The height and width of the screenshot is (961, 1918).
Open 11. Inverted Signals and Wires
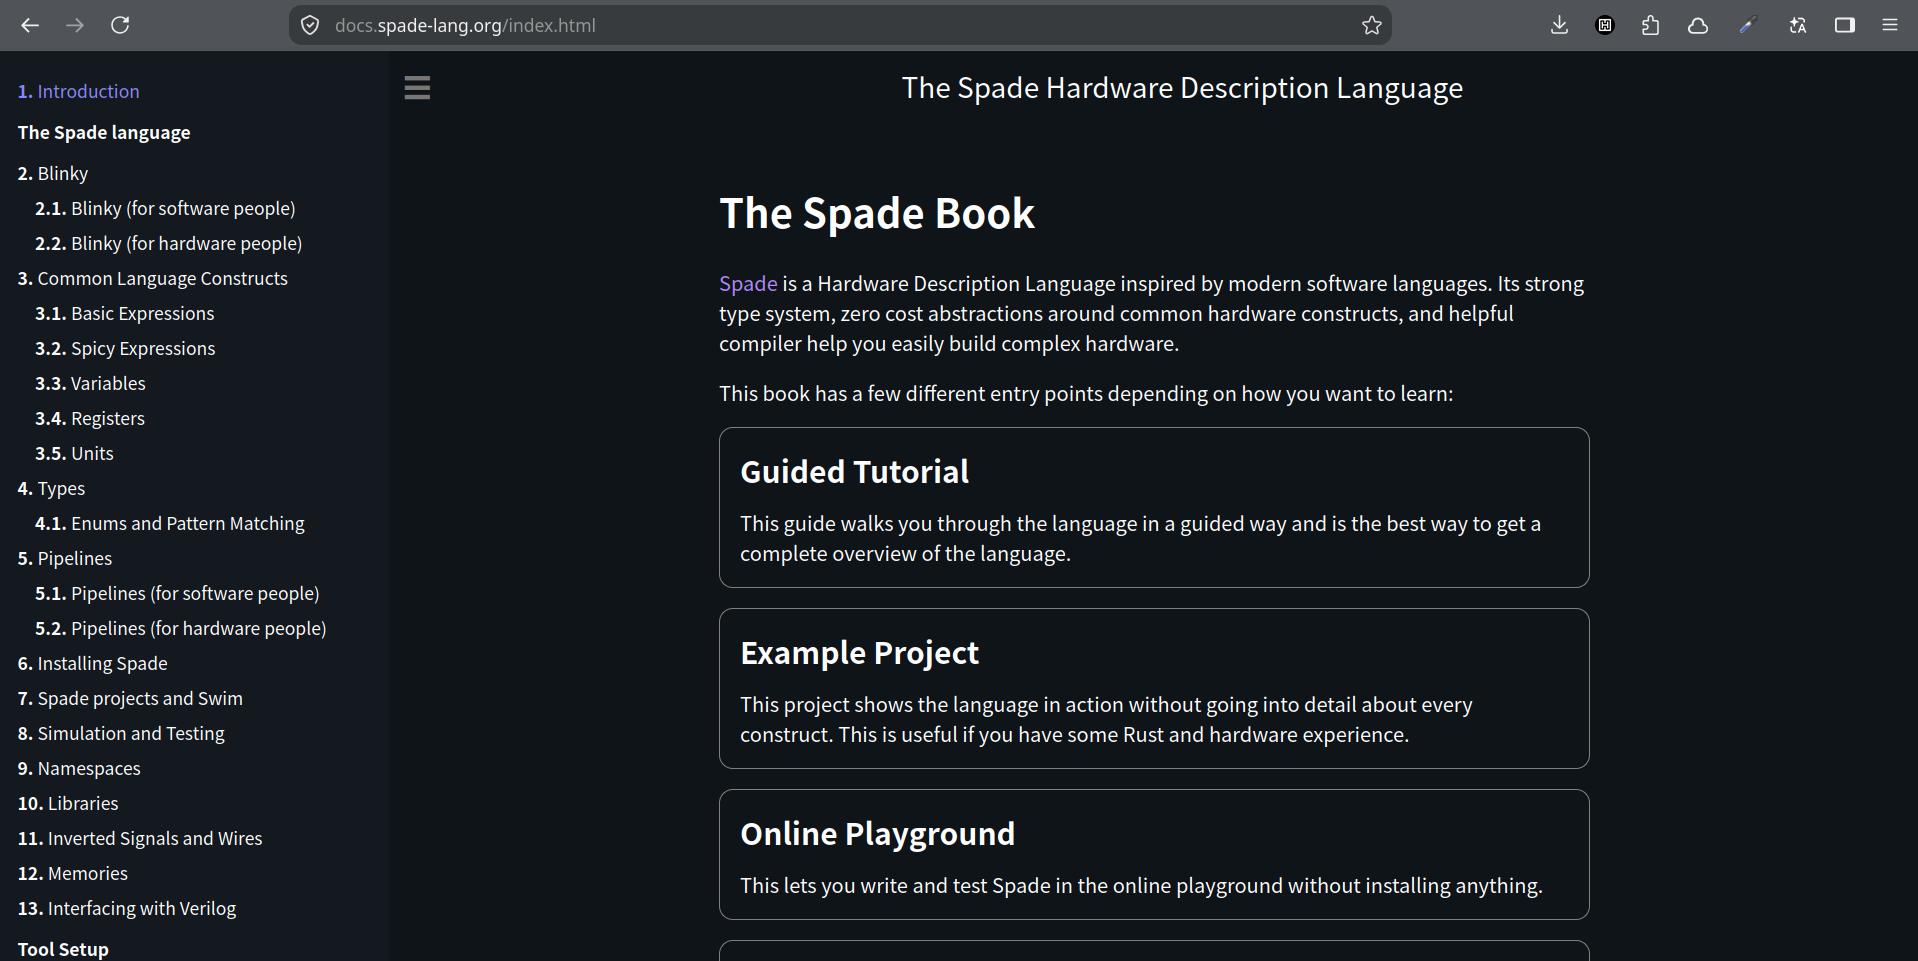pyautogui.click(x=140, y=838)
